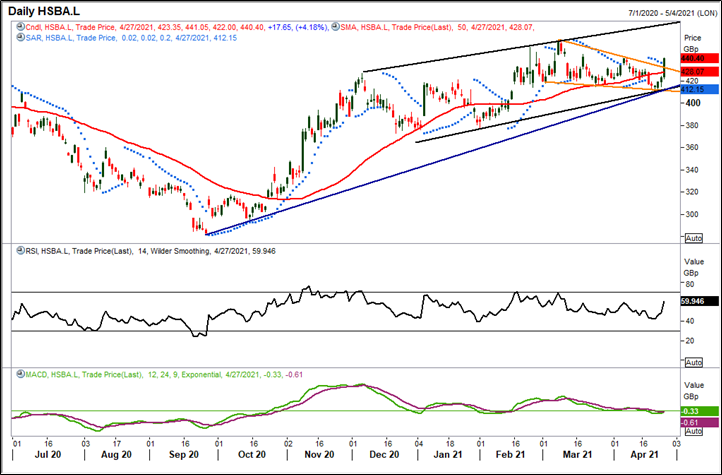Select the purple -0.61 signal value tag

pos(699,423)
